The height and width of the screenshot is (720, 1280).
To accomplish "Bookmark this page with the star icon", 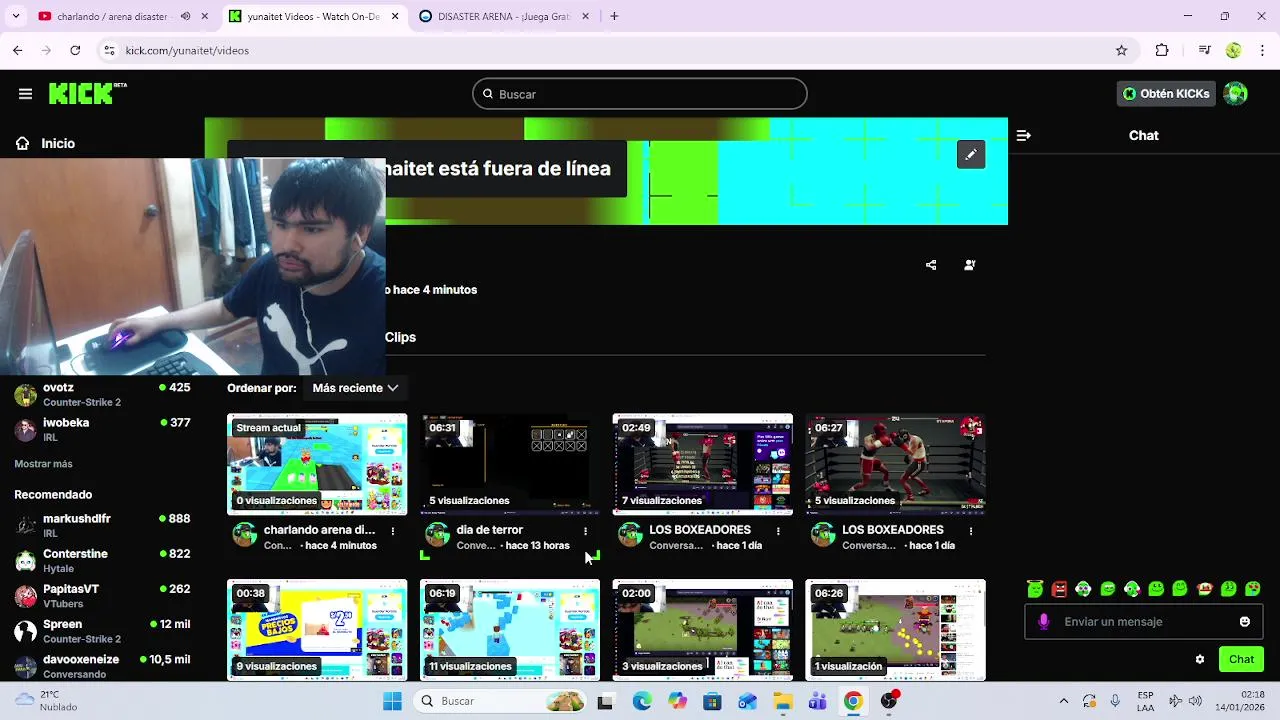I will (1121, 50).
